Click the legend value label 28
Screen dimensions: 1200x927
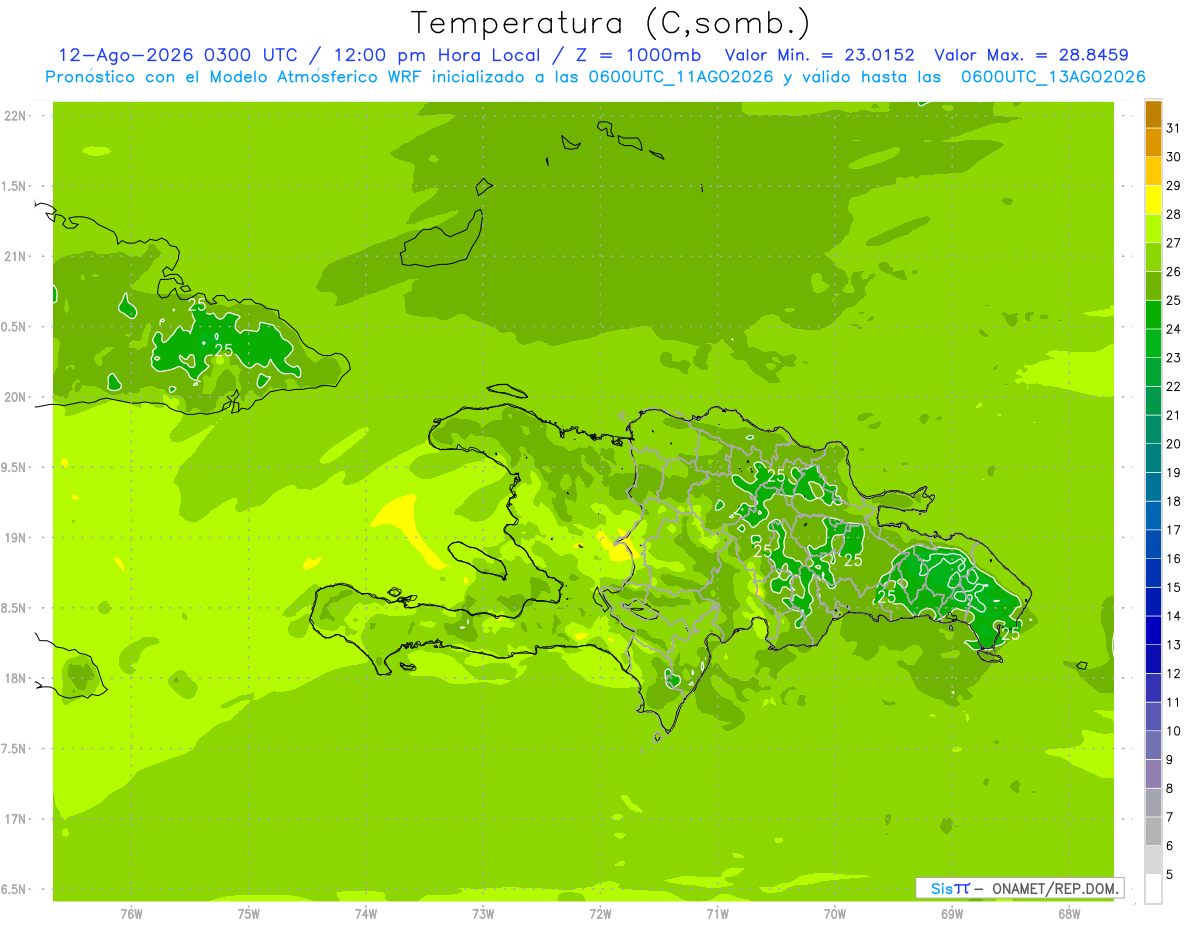pyautogui.click(x=1174, y=214)
